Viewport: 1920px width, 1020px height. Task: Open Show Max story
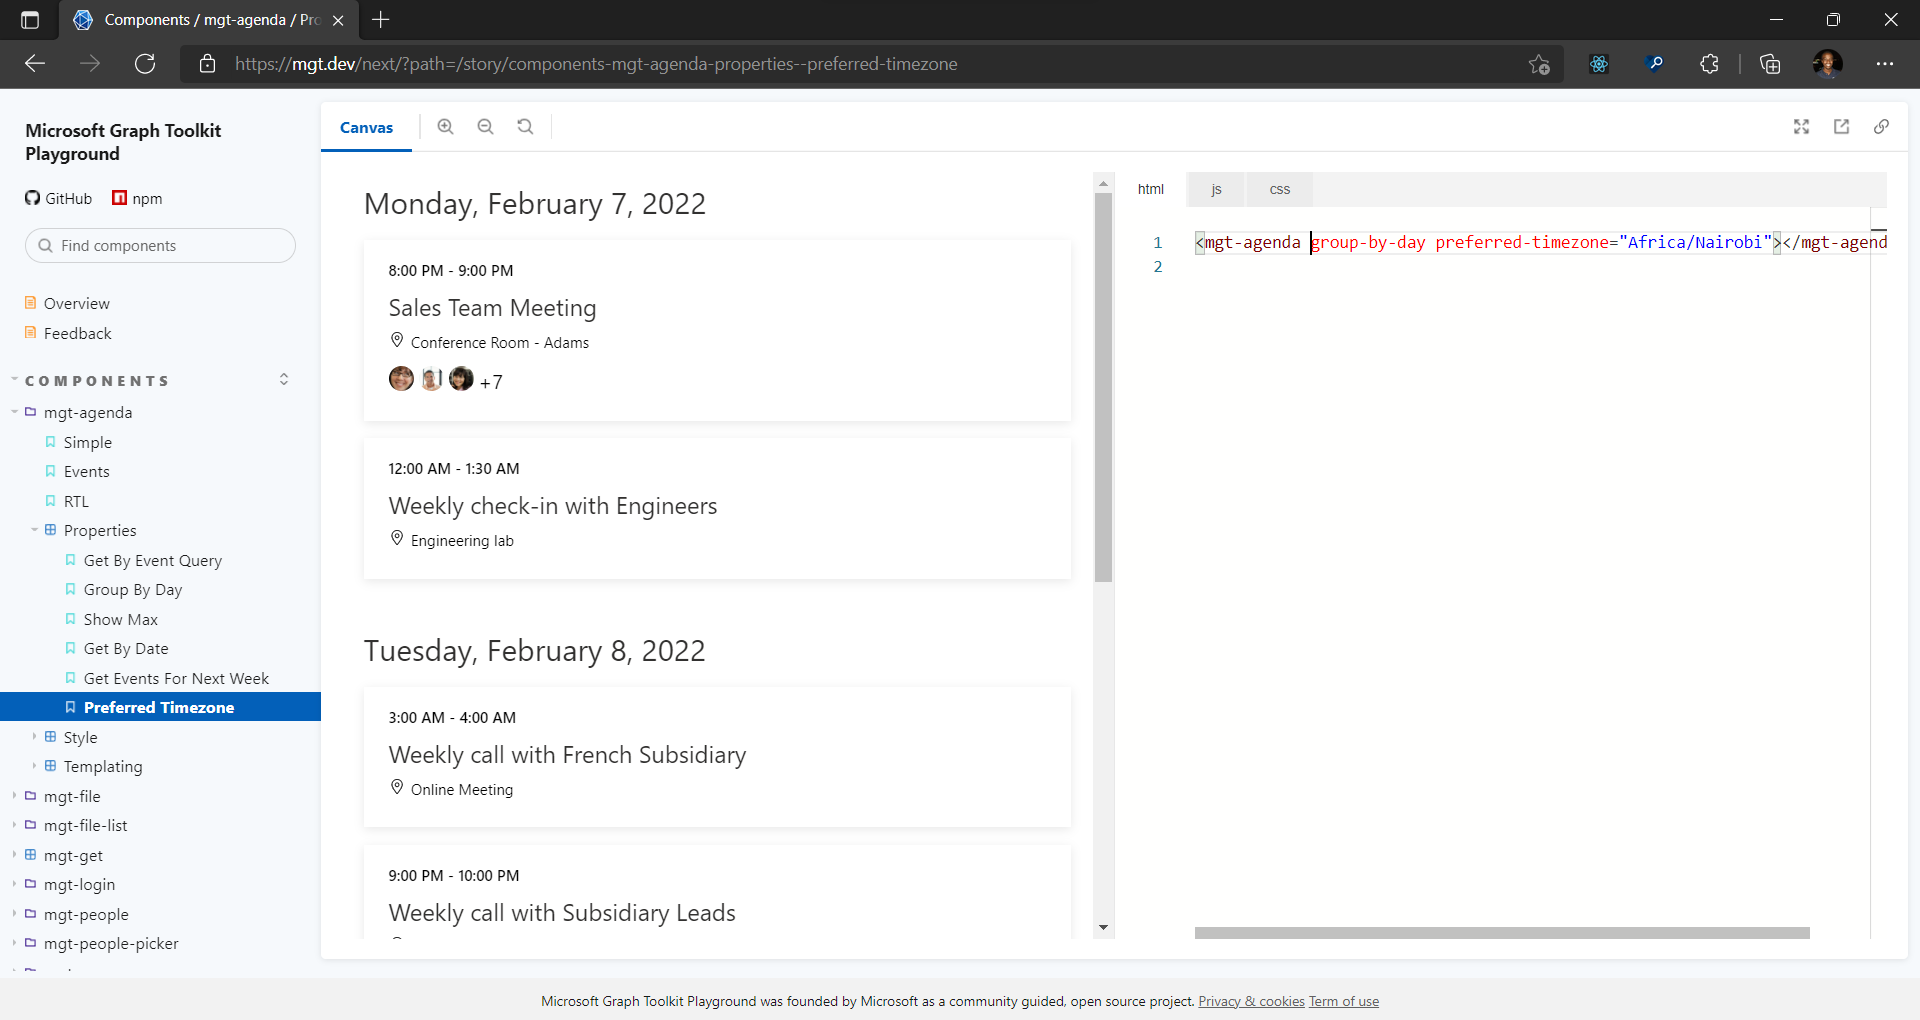click(121, 619)
